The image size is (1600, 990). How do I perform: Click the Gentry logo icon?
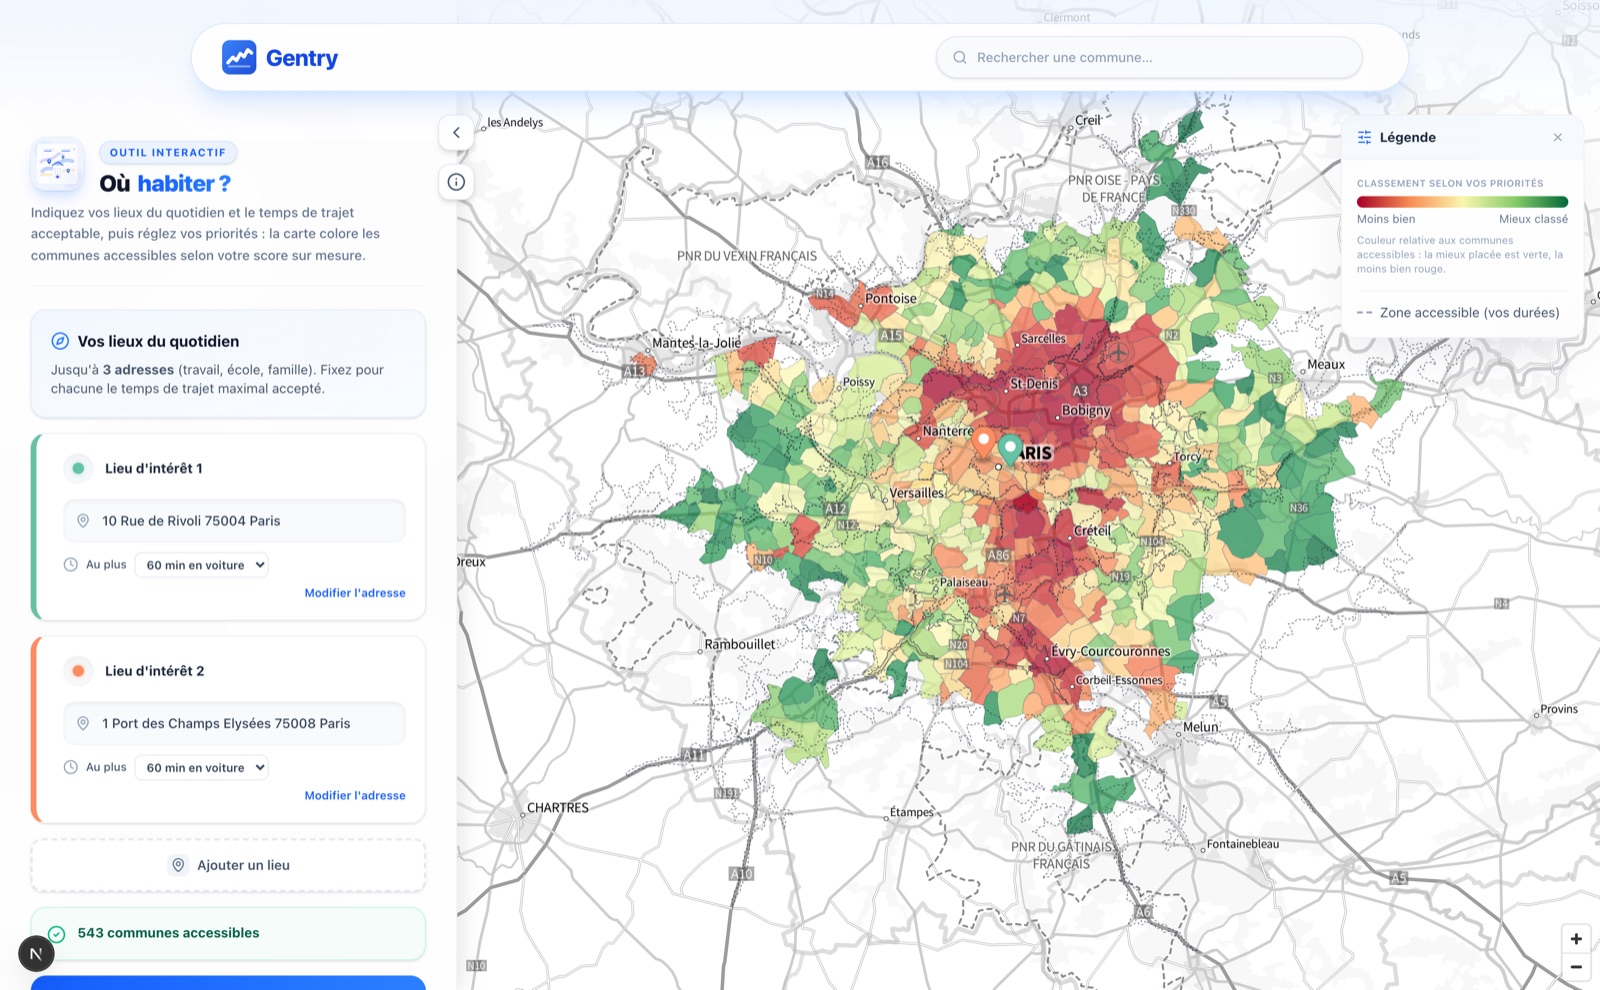(x=239, y=57)
